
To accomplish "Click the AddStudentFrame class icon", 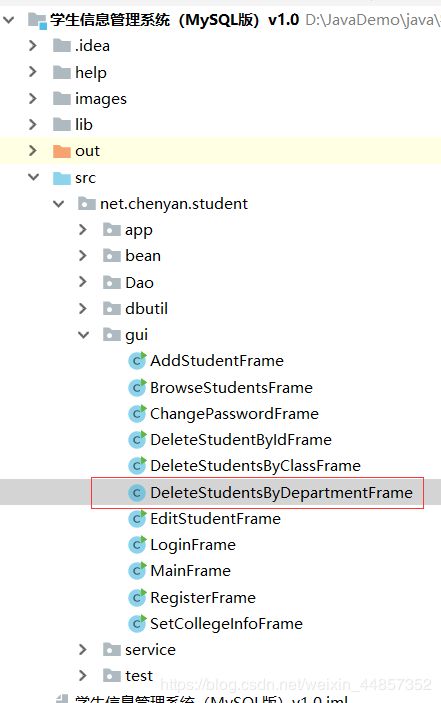I will [x=137, y=360].
